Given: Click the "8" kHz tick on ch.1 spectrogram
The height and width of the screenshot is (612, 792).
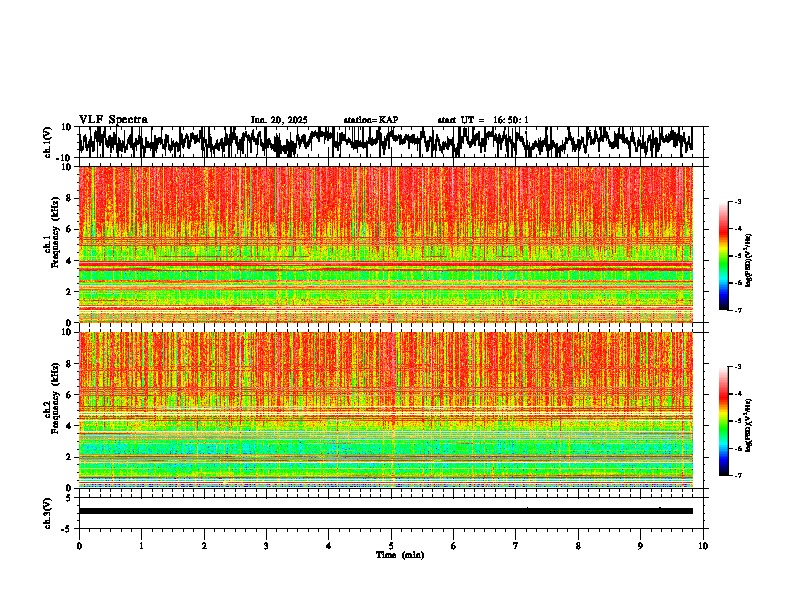Looking at the screenshot, I should coord(70,198).
